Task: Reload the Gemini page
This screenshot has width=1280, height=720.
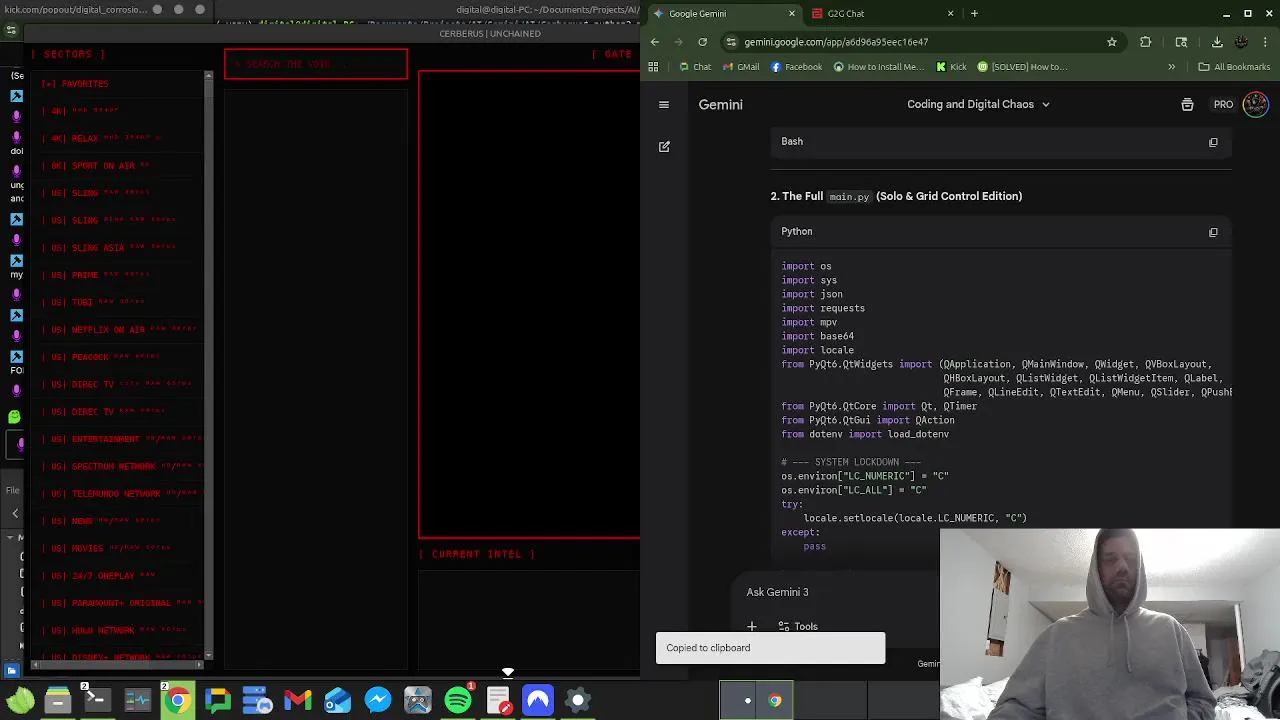Action: [x=702, y=42]
